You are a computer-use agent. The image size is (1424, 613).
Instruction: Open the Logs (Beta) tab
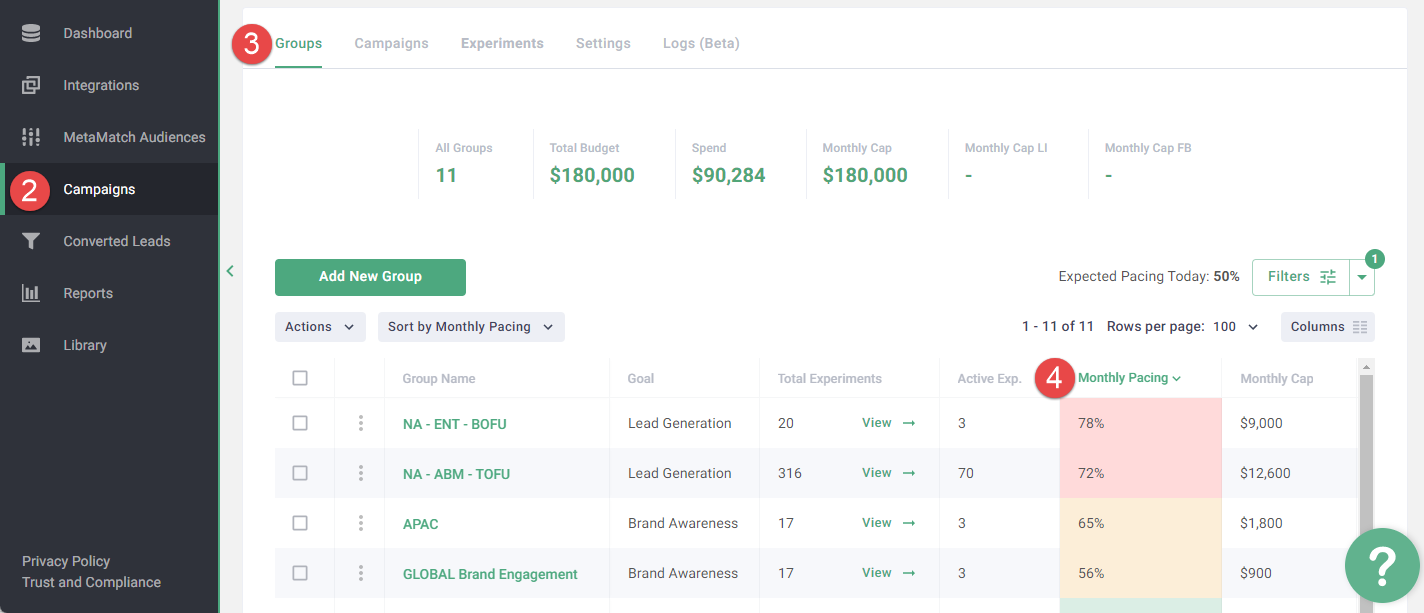[x=701, y=44]
